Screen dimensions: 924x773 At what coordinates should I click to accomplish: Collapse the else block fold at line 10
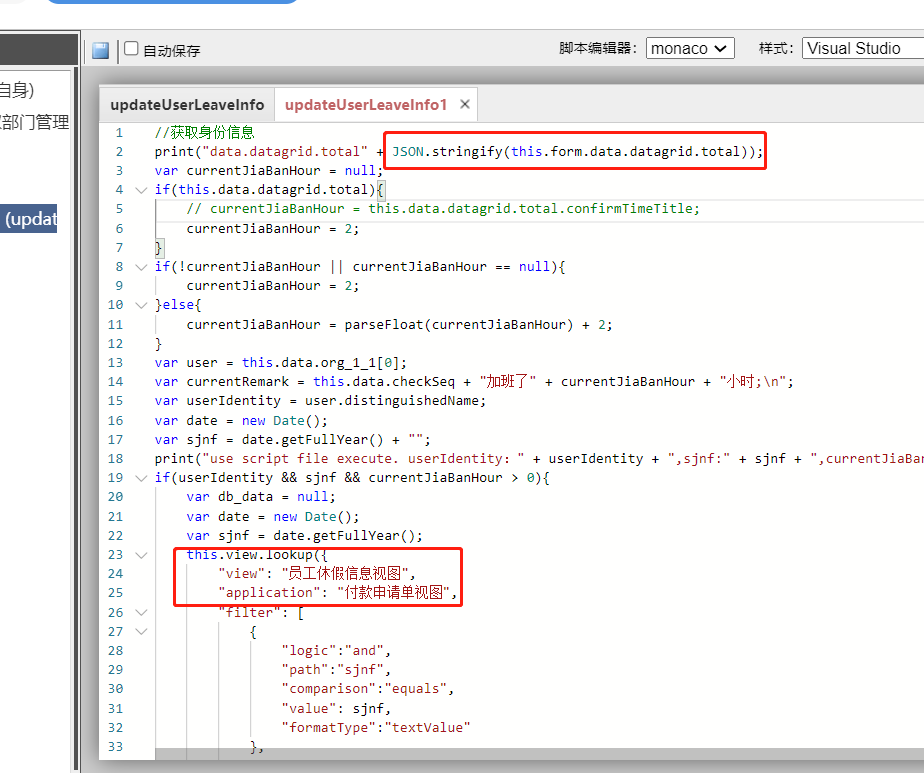point(141,305)
